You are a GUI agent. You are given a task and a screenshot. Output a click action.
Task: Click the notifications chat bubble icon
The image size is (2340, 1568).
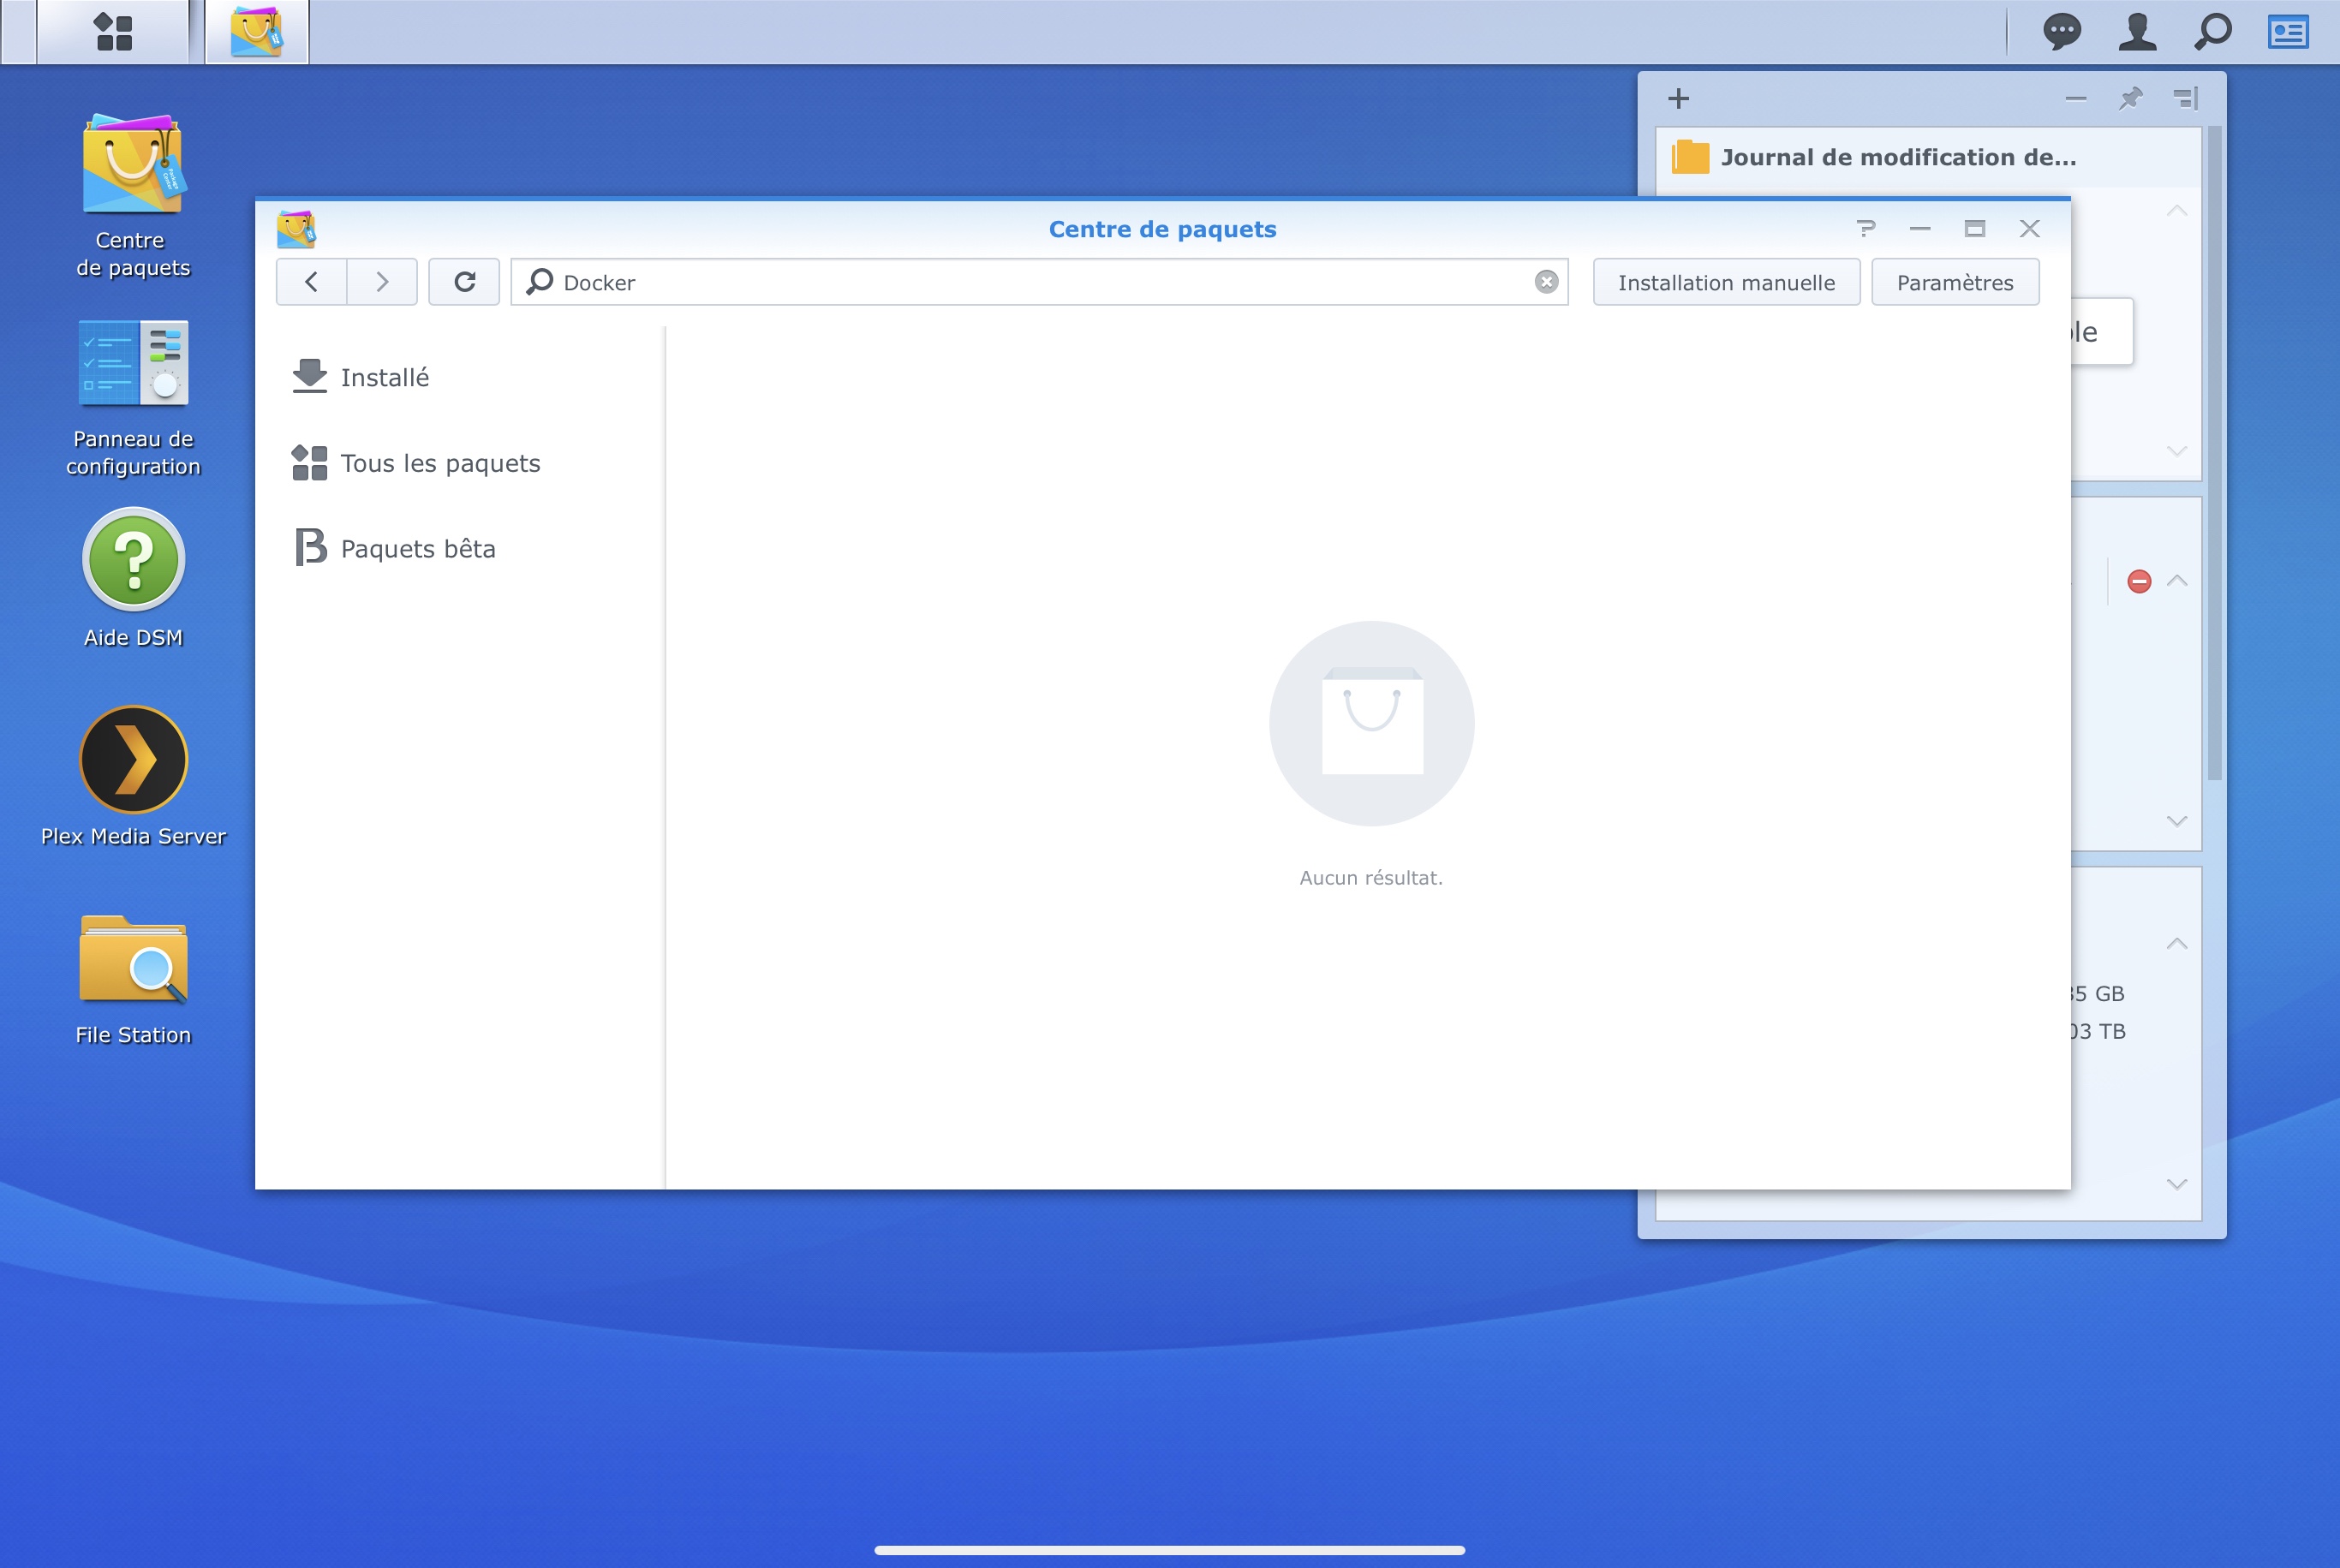[x=2061, y=32]
